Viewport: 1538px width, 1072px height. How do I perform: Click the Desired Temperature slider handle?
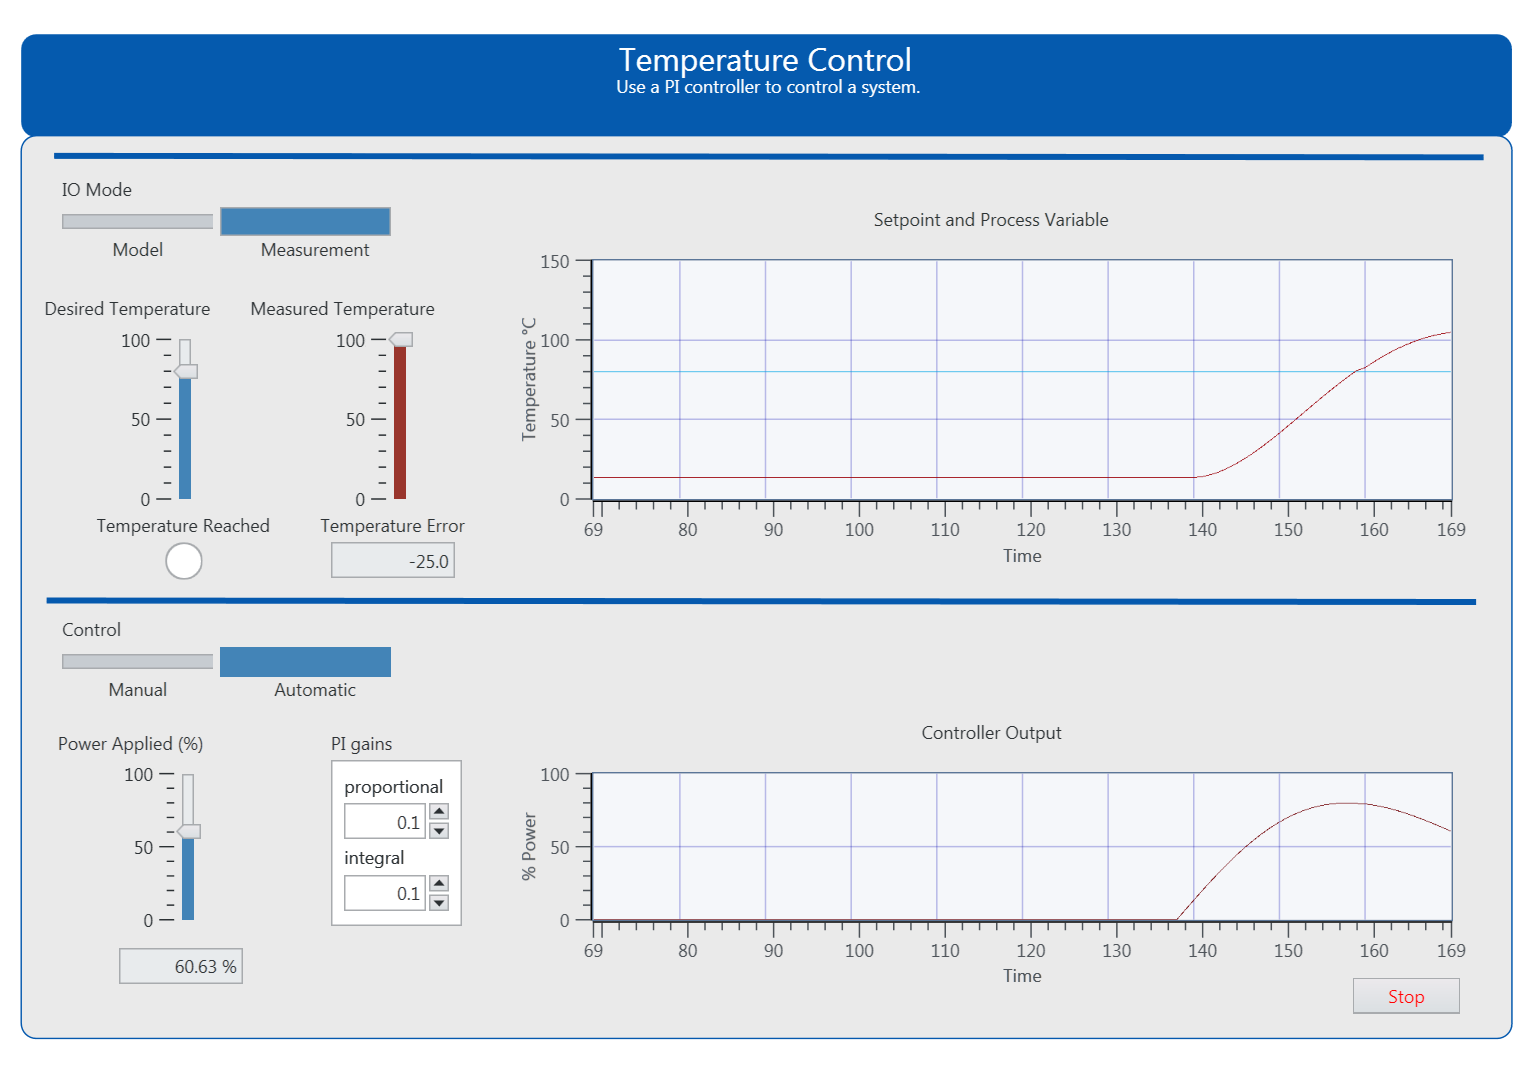(x=186, y=371)
